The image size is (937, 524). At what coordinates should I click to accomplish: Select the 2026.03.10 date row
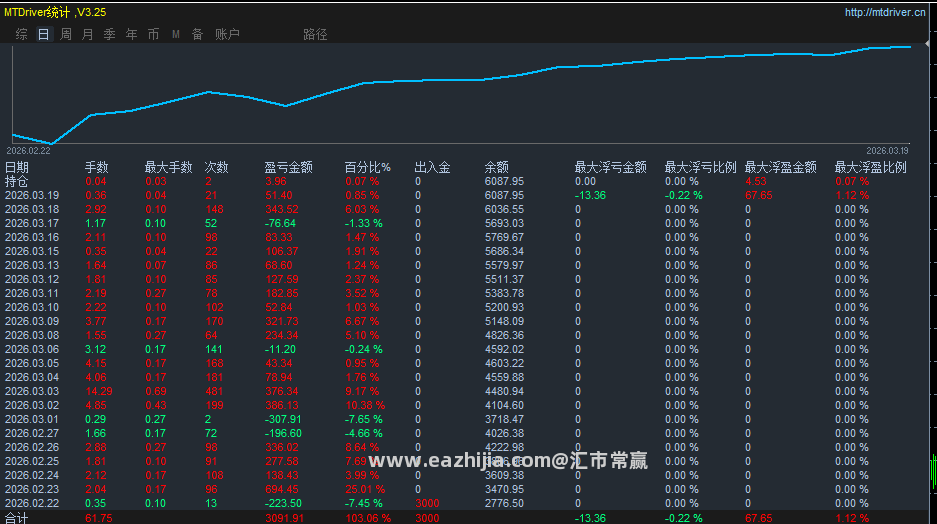coord(32,307)
